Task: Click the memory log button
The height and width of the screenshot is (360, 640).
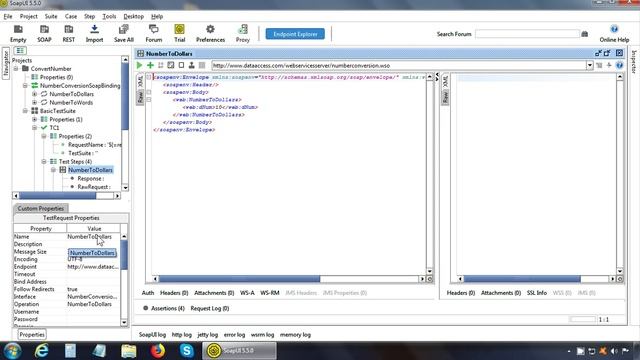Action: point(295,335)
